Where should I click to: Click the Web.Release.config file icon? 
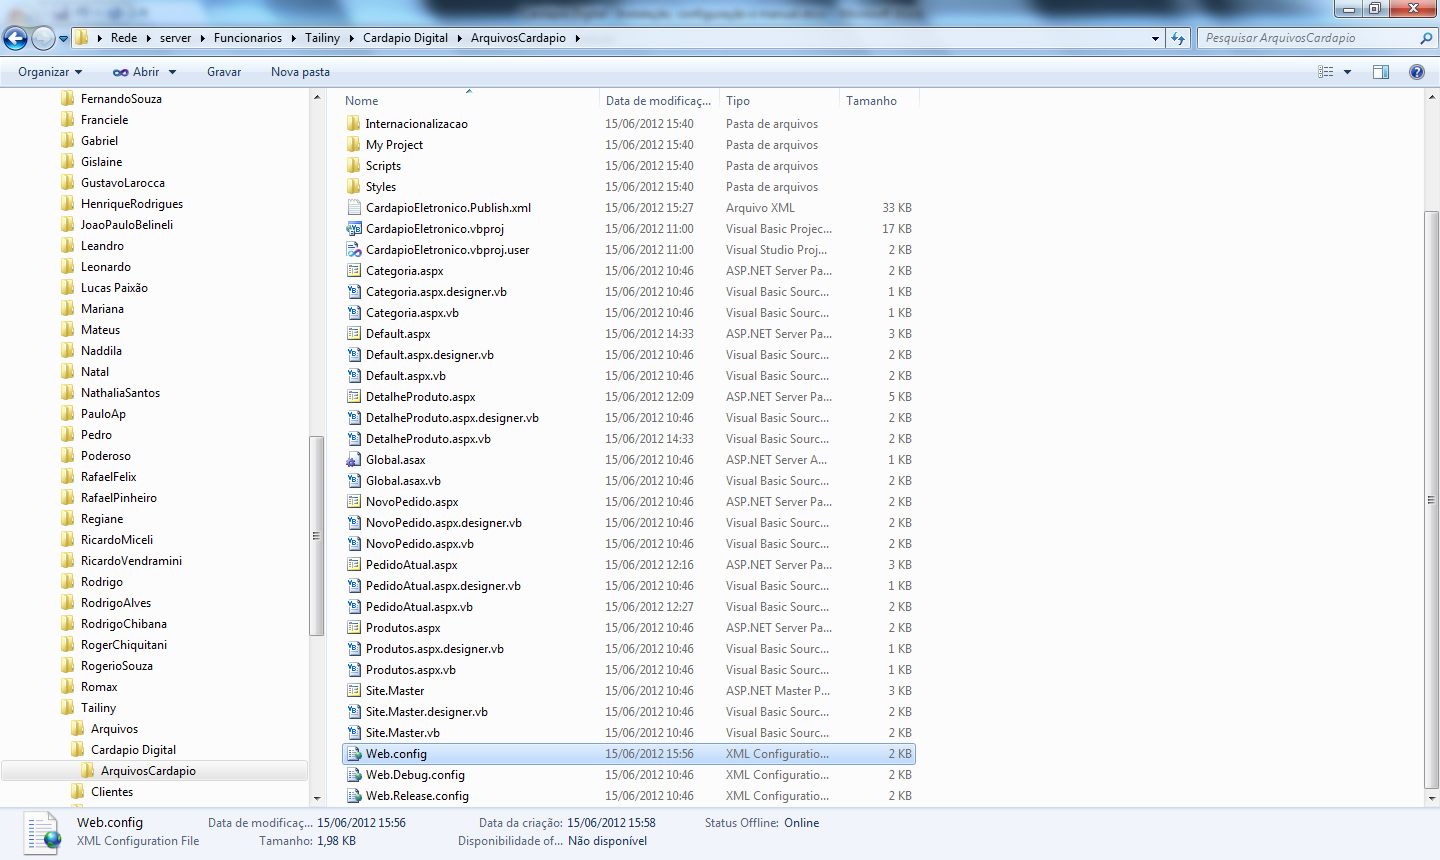click(x=353, y=796)
